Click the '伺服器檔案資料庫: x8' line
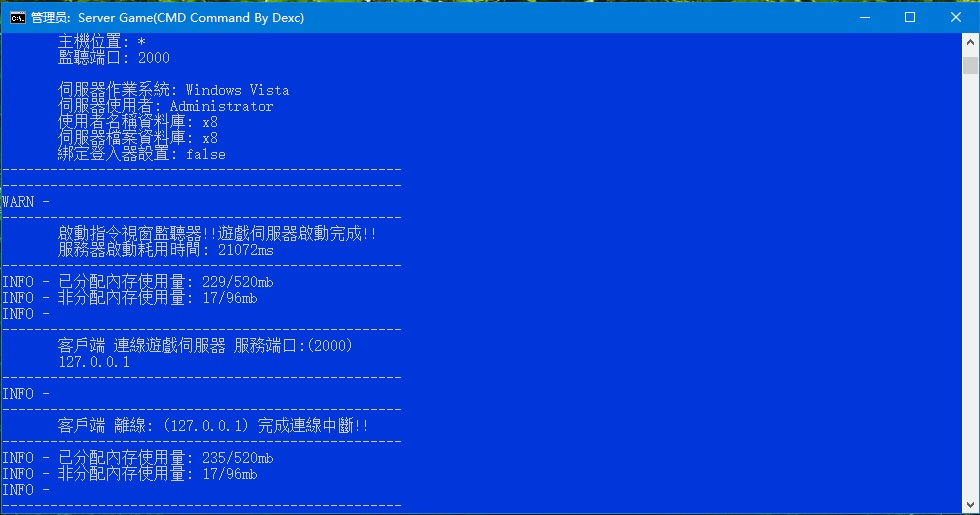980x515 pixels. [138, 138]
